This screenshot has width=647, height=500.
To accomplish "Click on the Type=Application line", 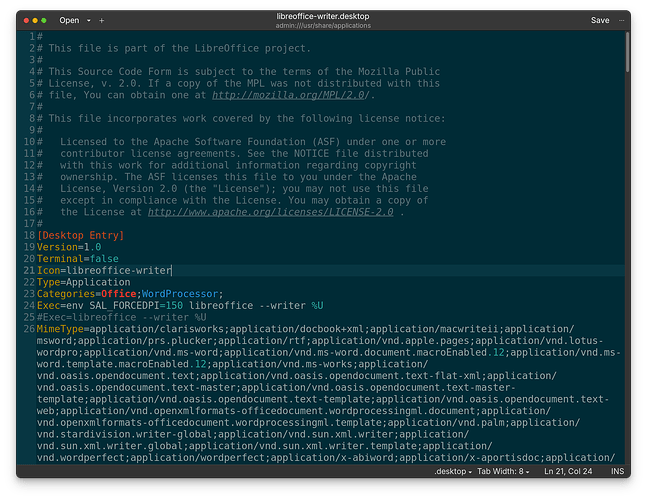I will [83, 282].
